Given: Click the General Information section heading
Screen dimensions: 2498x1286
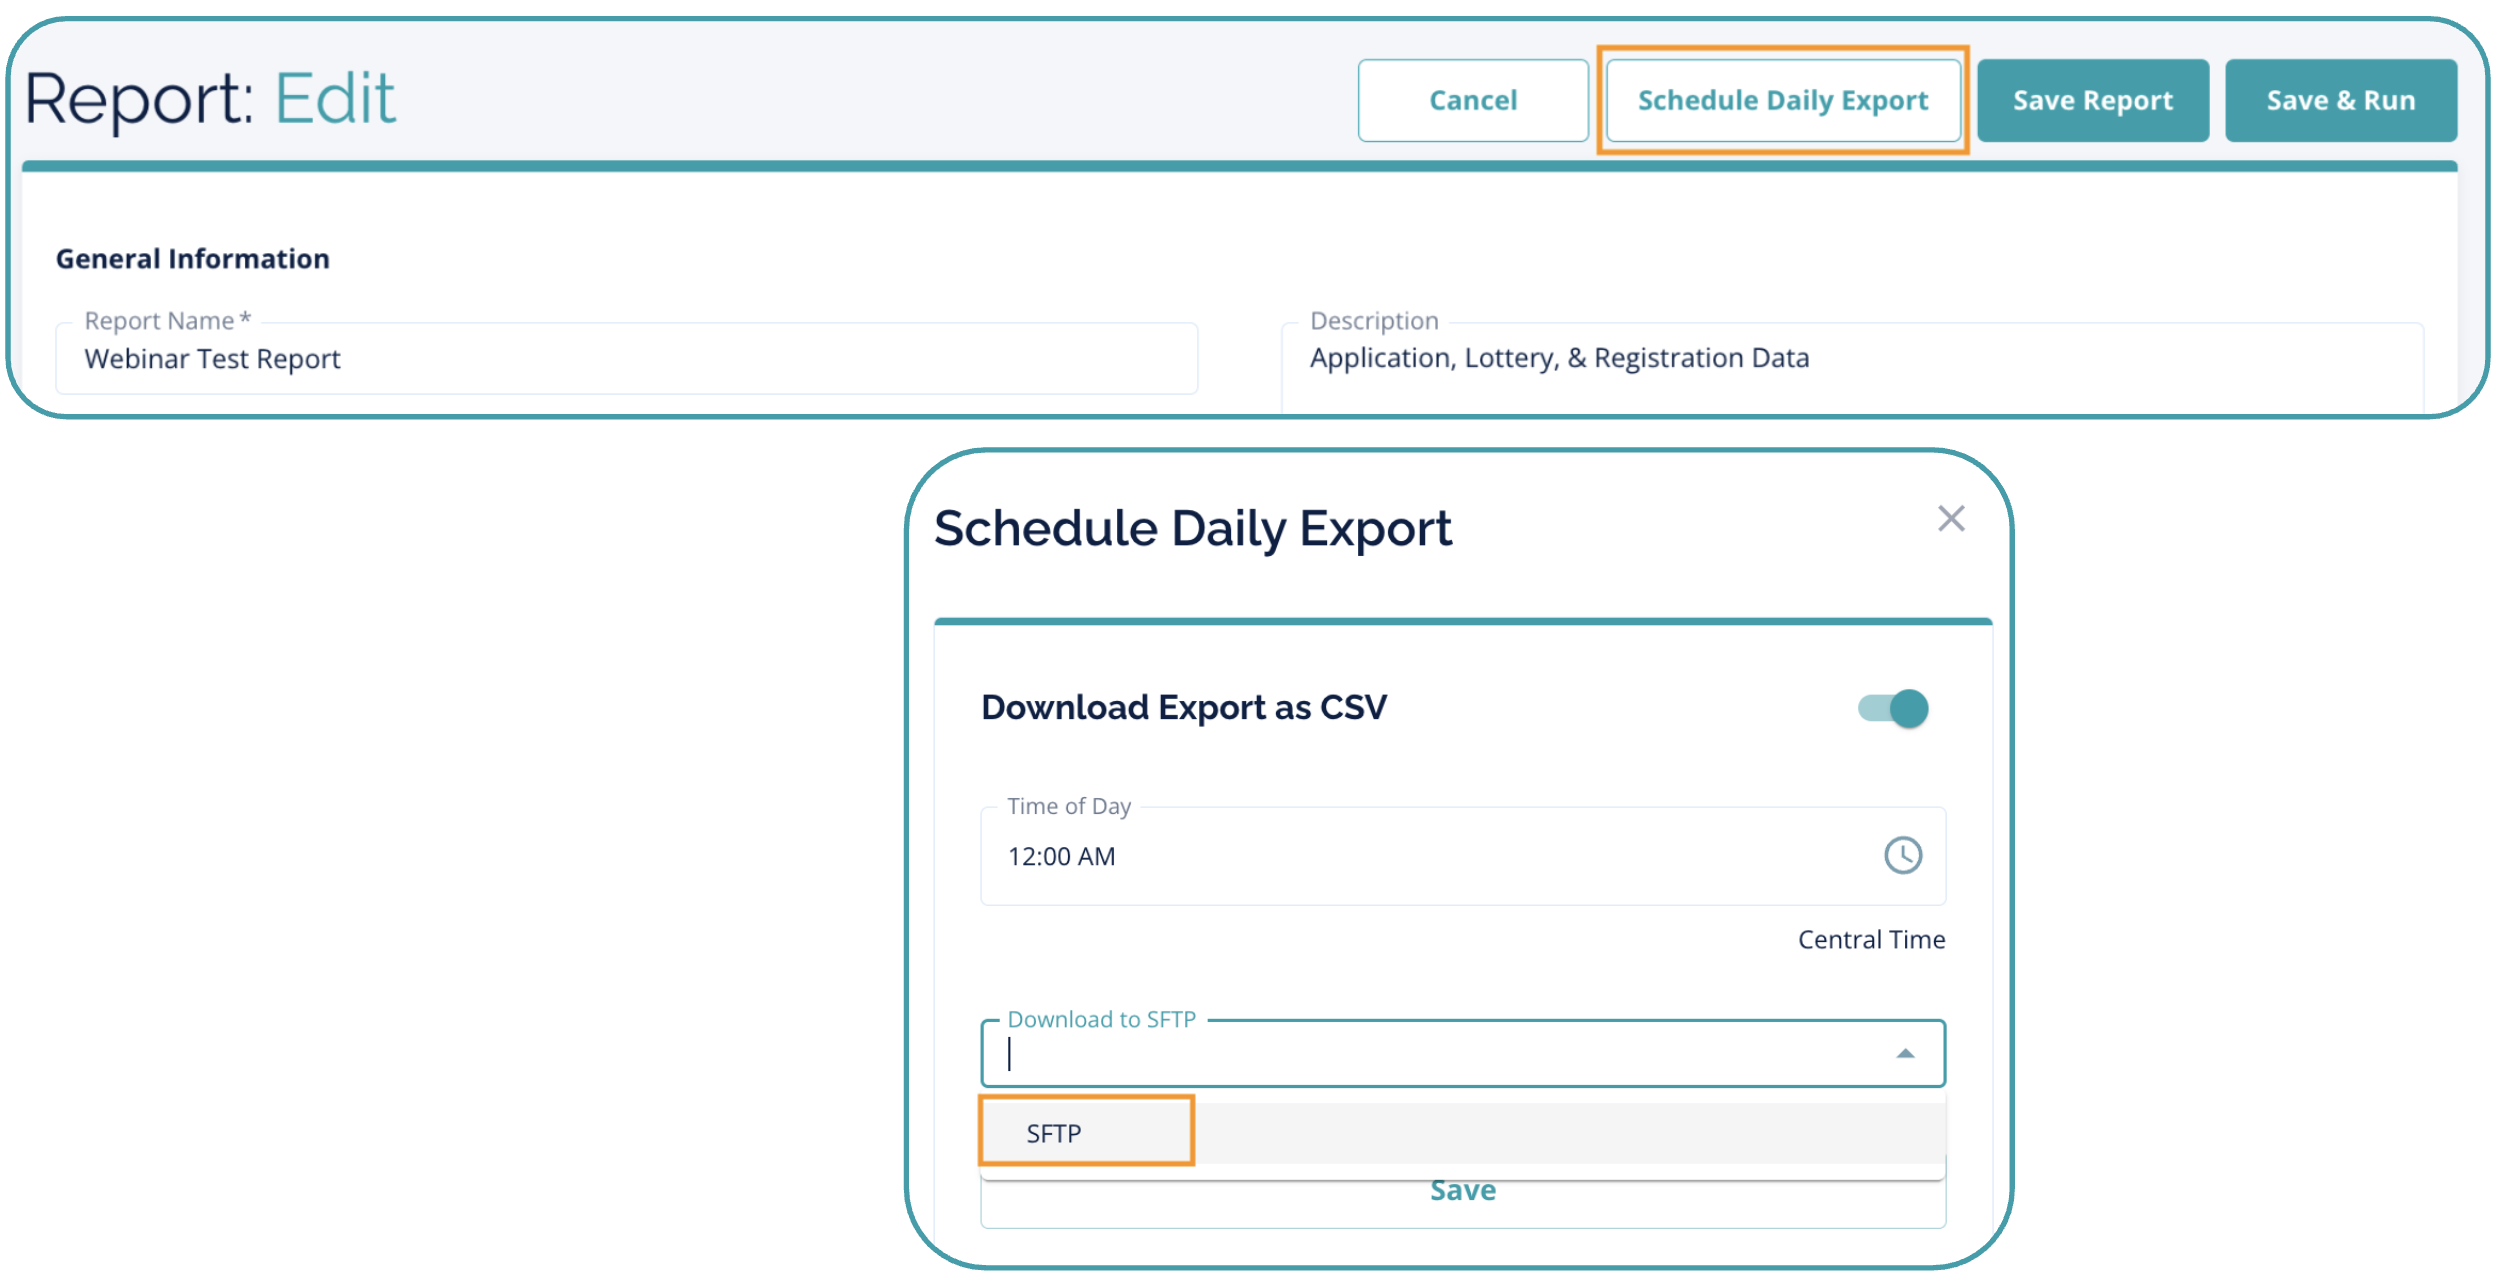Looking at the screenshot, I should click(x=192, y=259).
